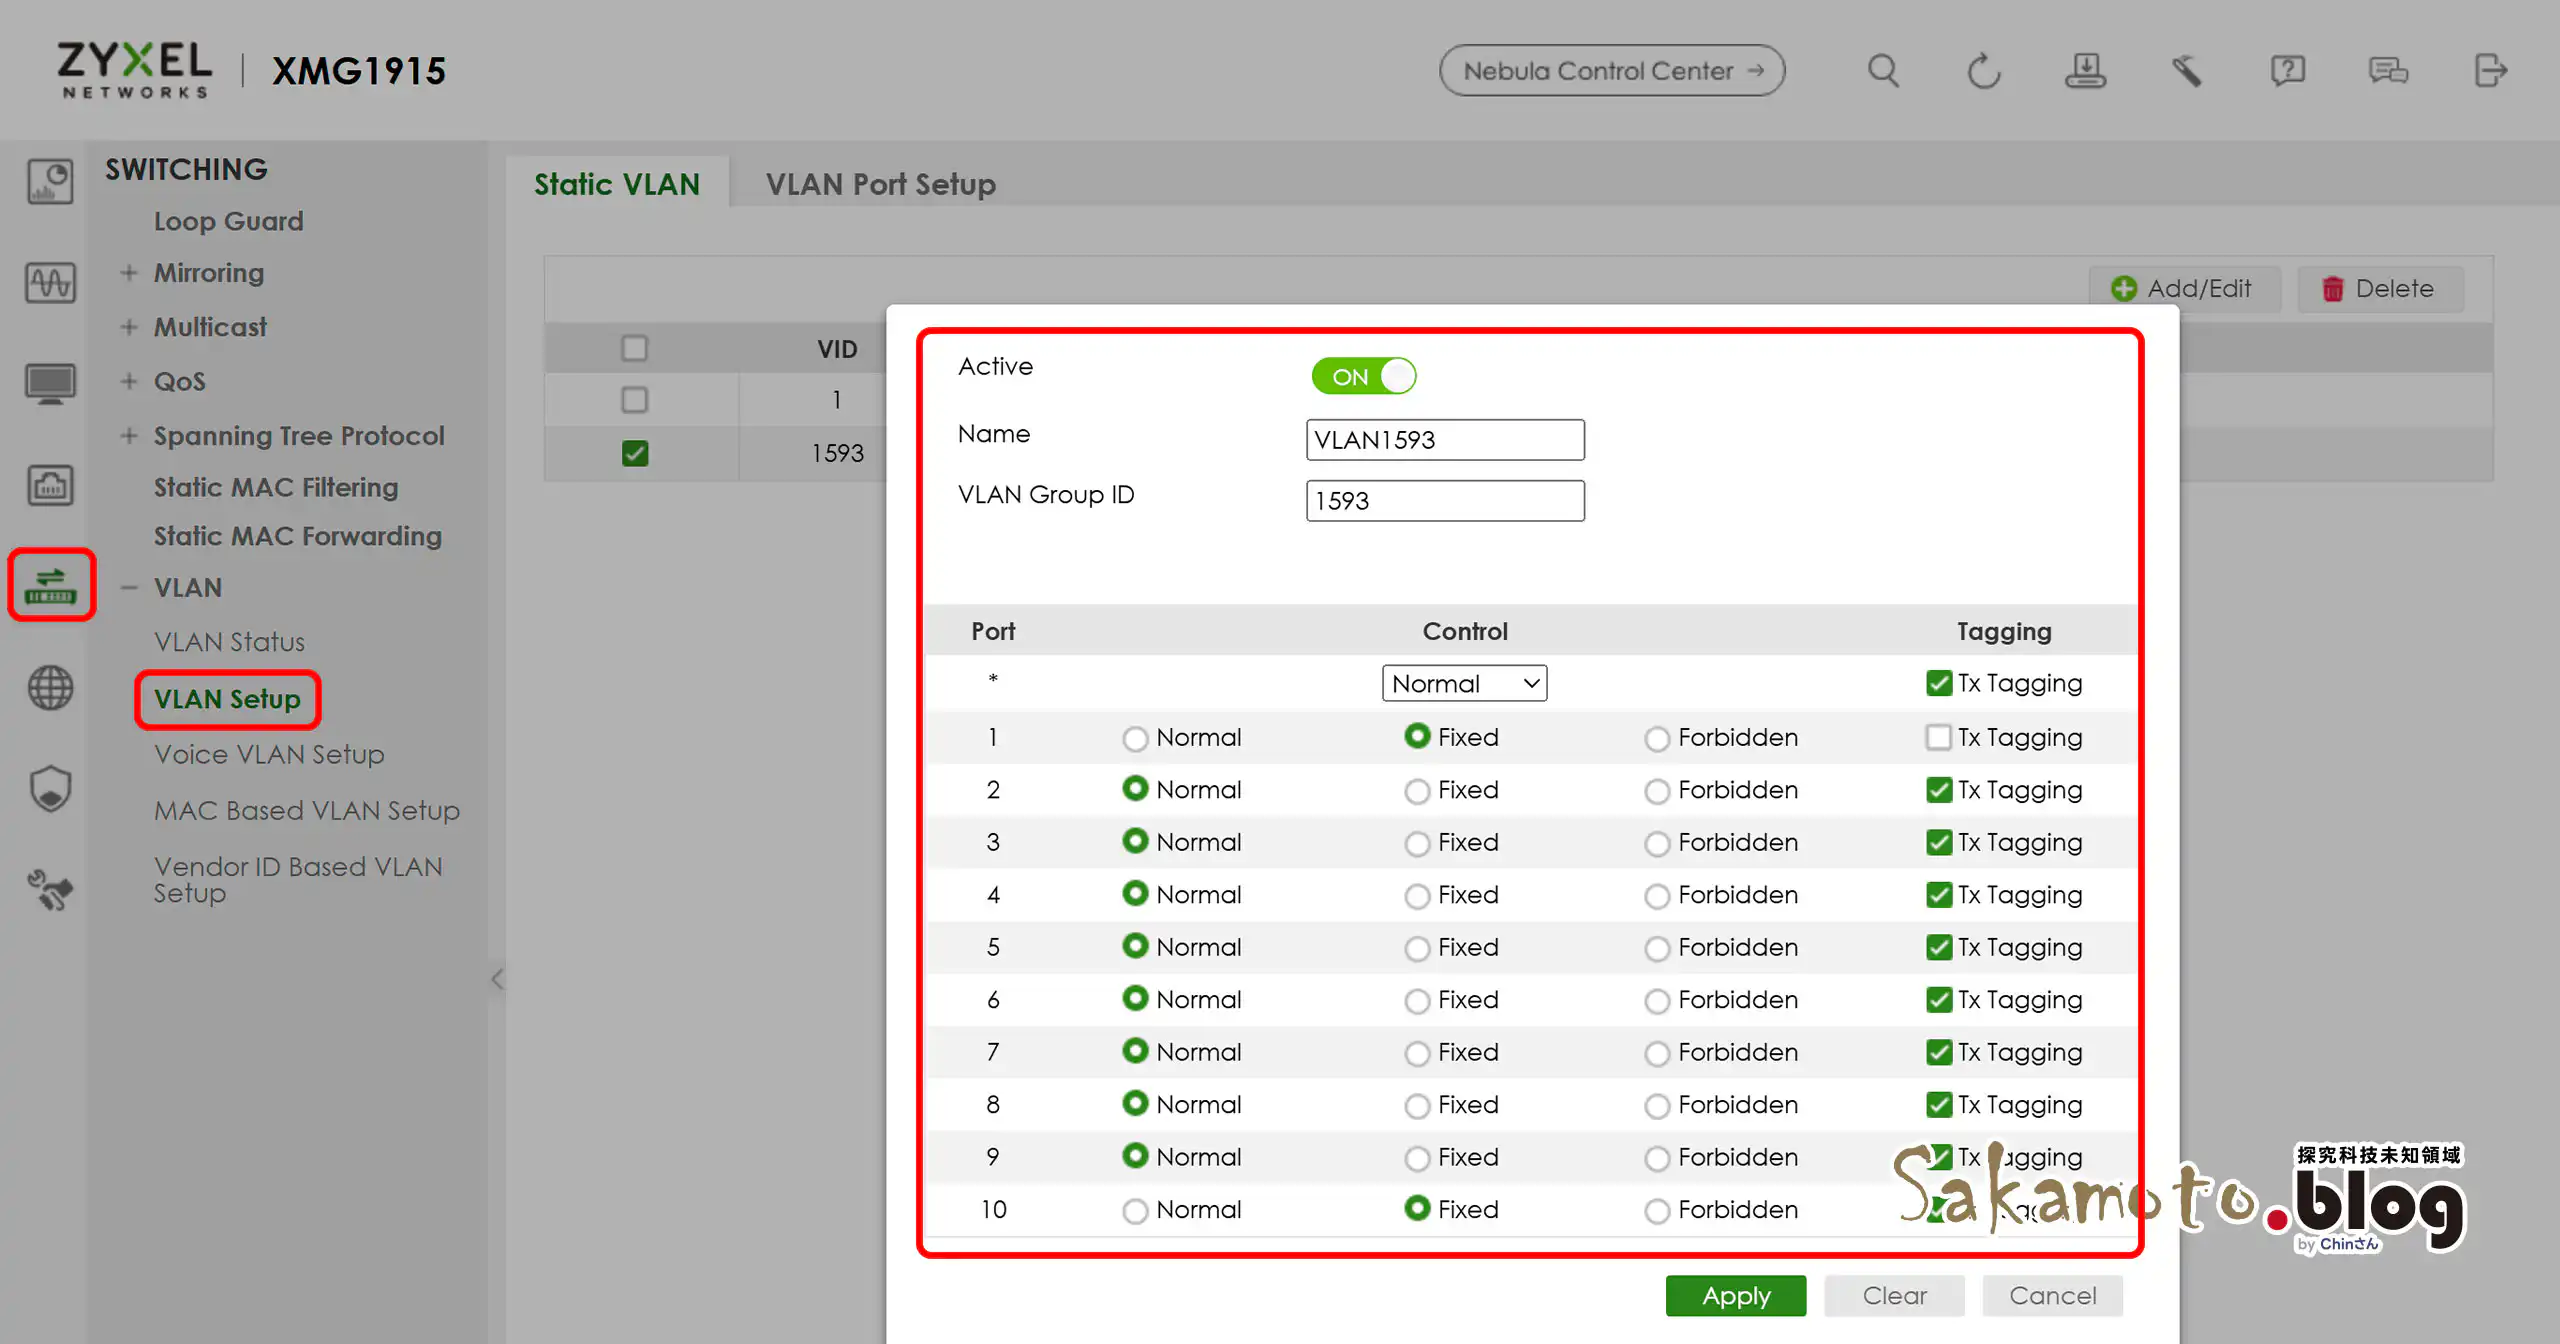Screen dimensions: 2560x1344
Task: Click the refresh/reload icon in header
Action: point(1983,71)
